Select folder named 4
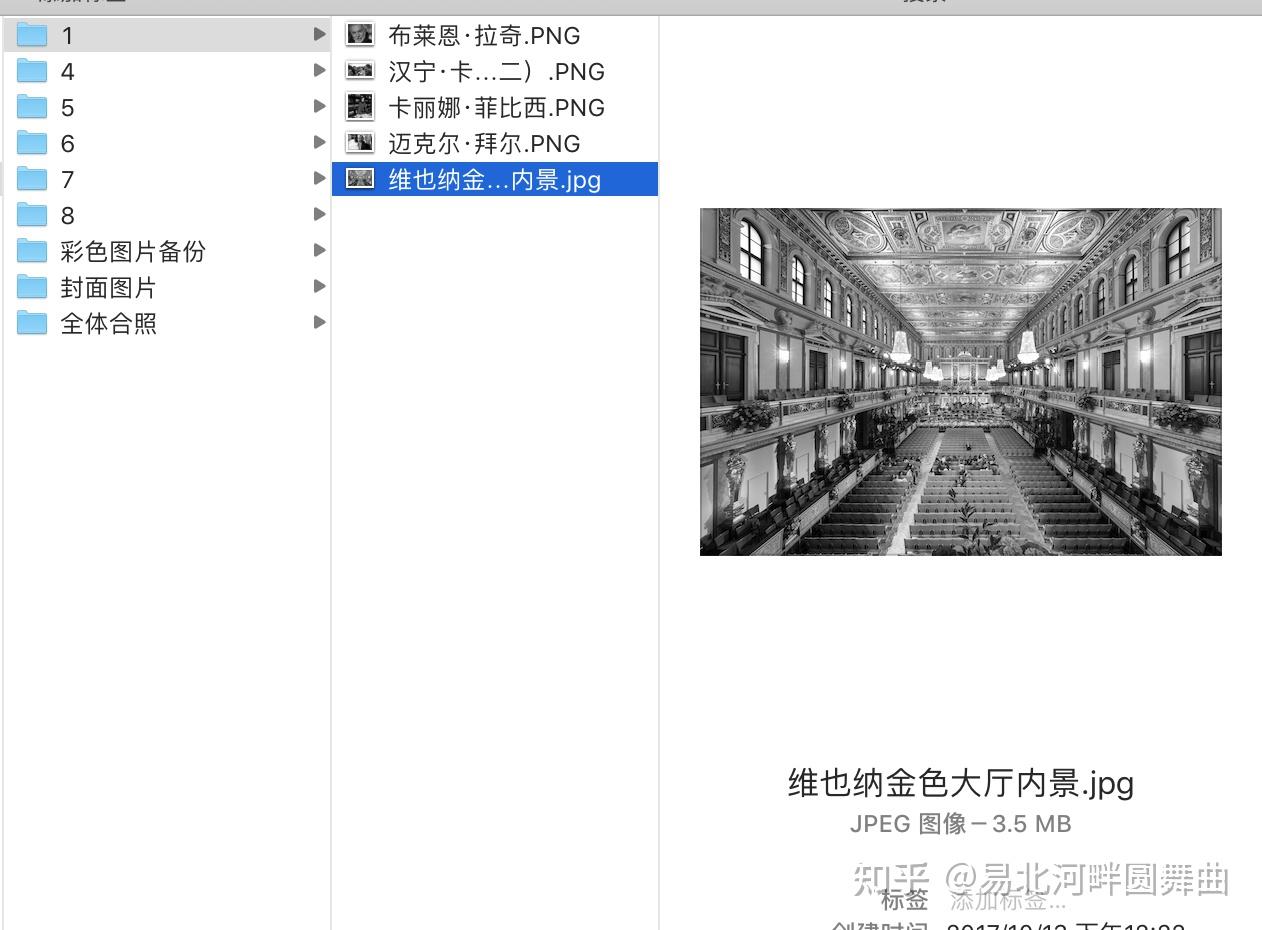The width and height of the screenshot is (1262, 930). pos(67,72)
